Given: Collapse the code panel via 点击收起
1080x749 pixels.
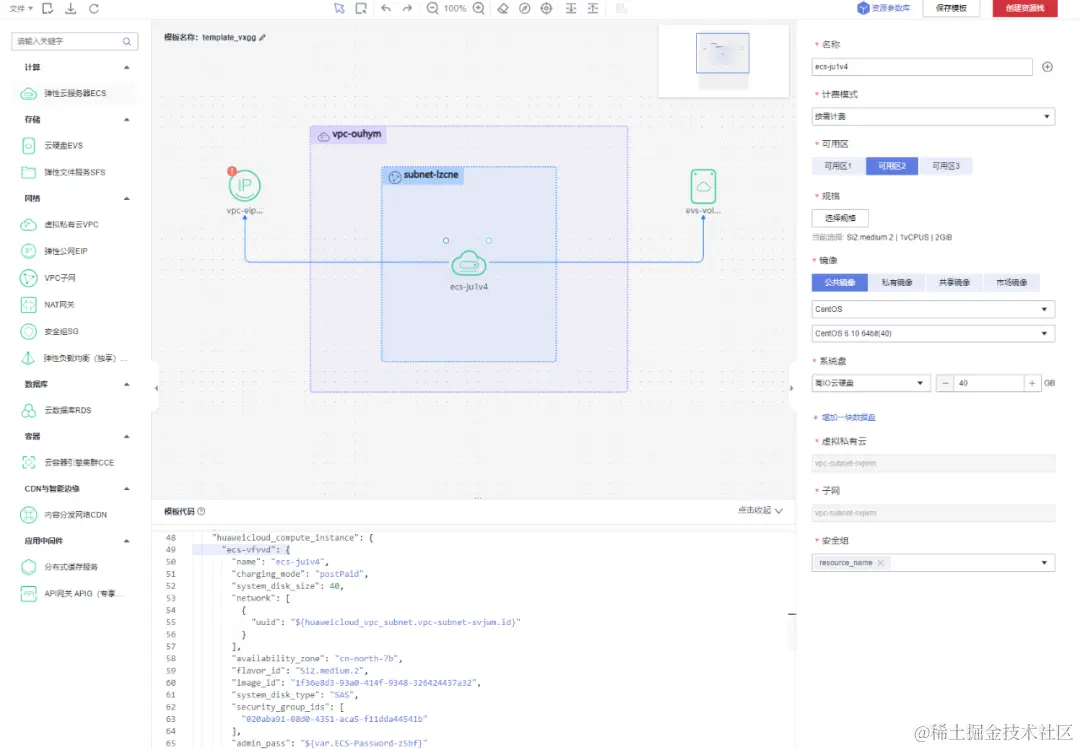Looking at the screenshot, I should [760, 511].
